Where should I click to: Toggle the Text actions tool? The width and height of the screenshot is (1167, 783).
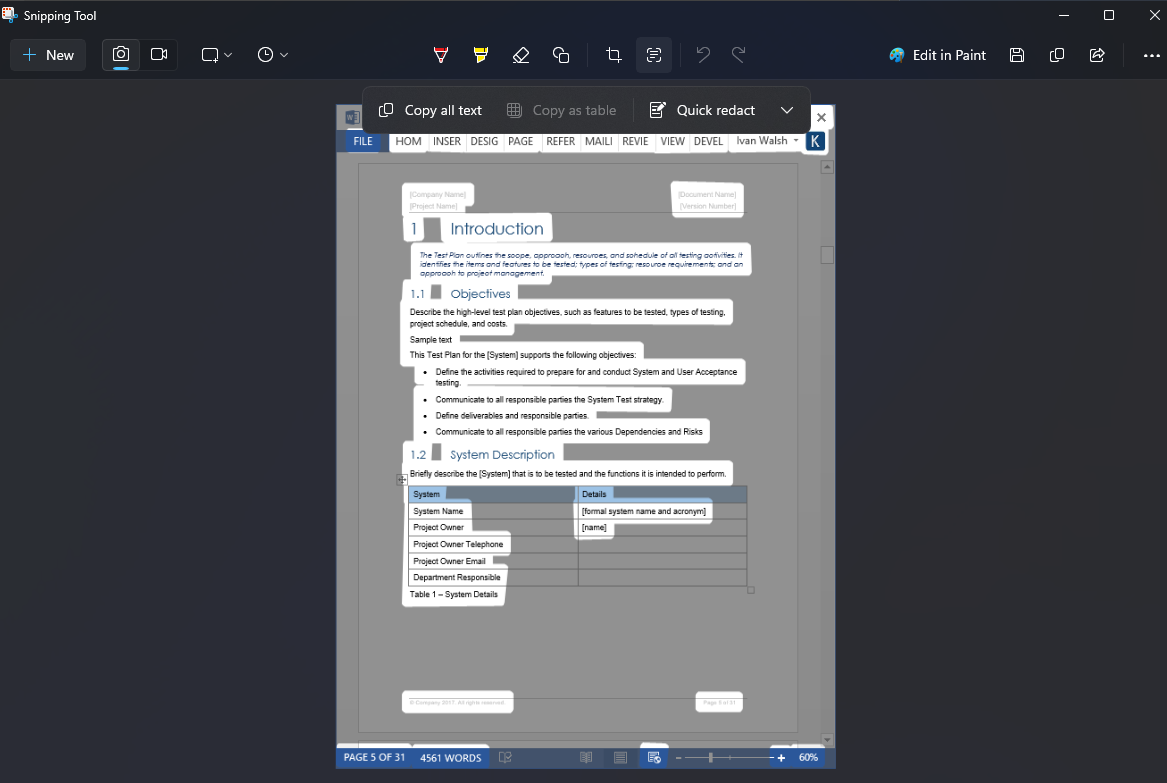[x=654, y=55]
